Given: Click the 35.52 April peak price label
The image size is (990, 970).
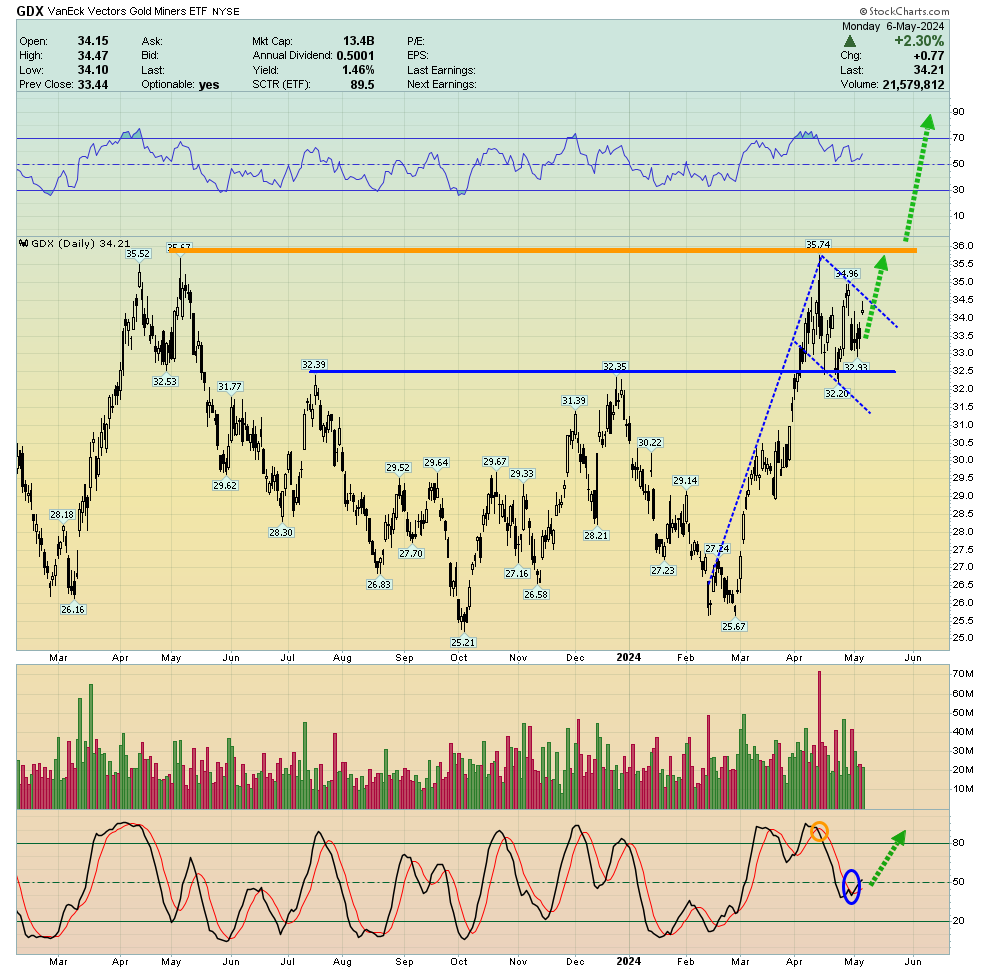Looking at the screenshot, I should point(138,254).
